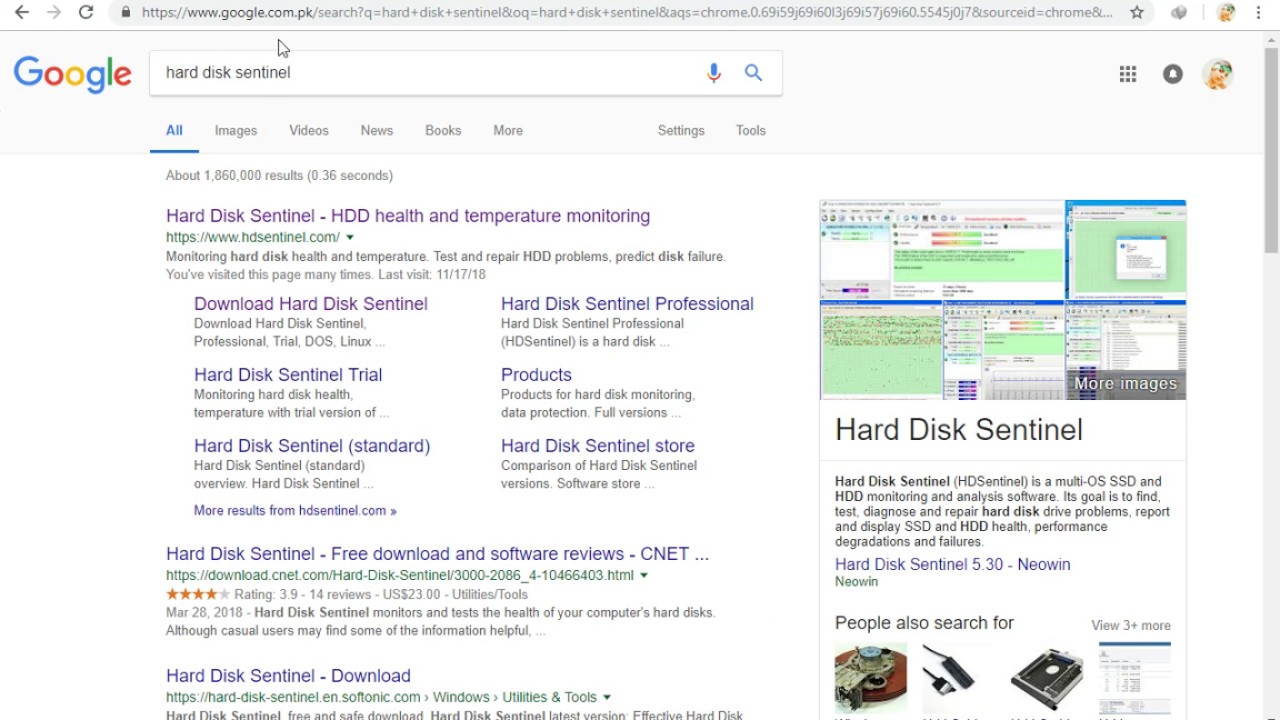Open first People also search for thumbnail
The height and width of the screenshot is (720, 1280).
pos(871,677)
